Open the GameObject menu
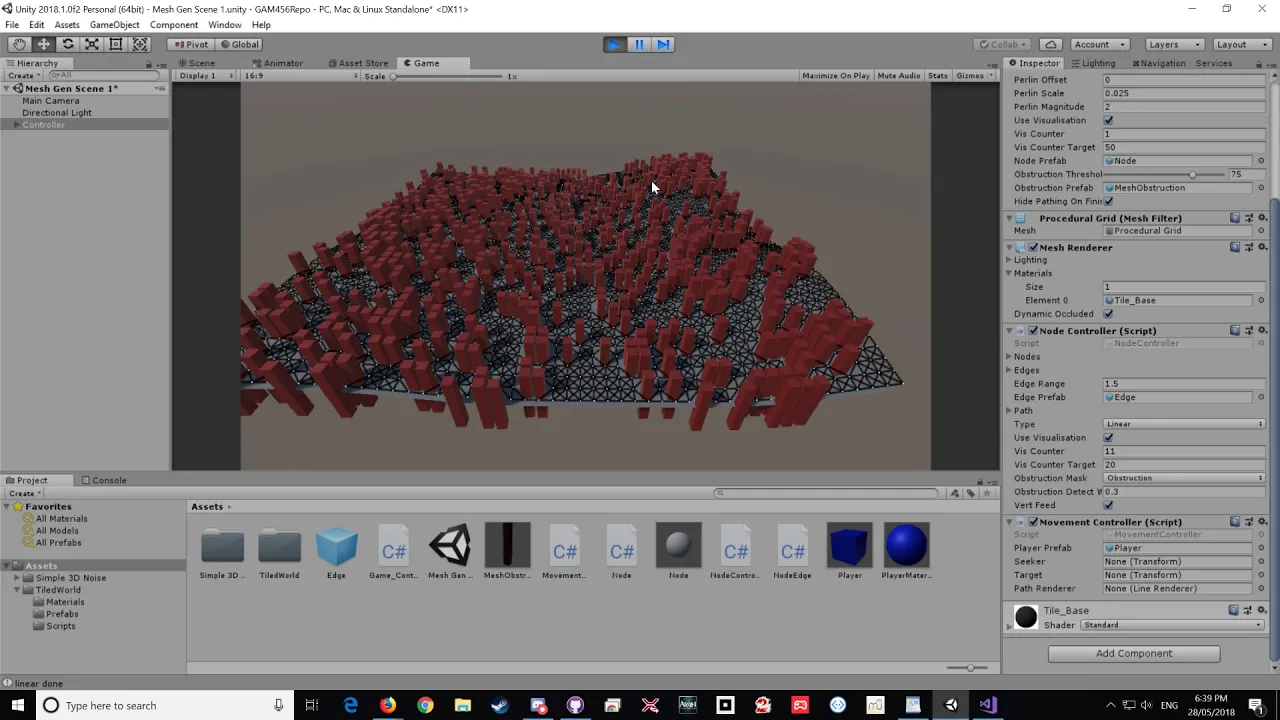This screenshot has width=1280, height=720. (x=114, y=25)
